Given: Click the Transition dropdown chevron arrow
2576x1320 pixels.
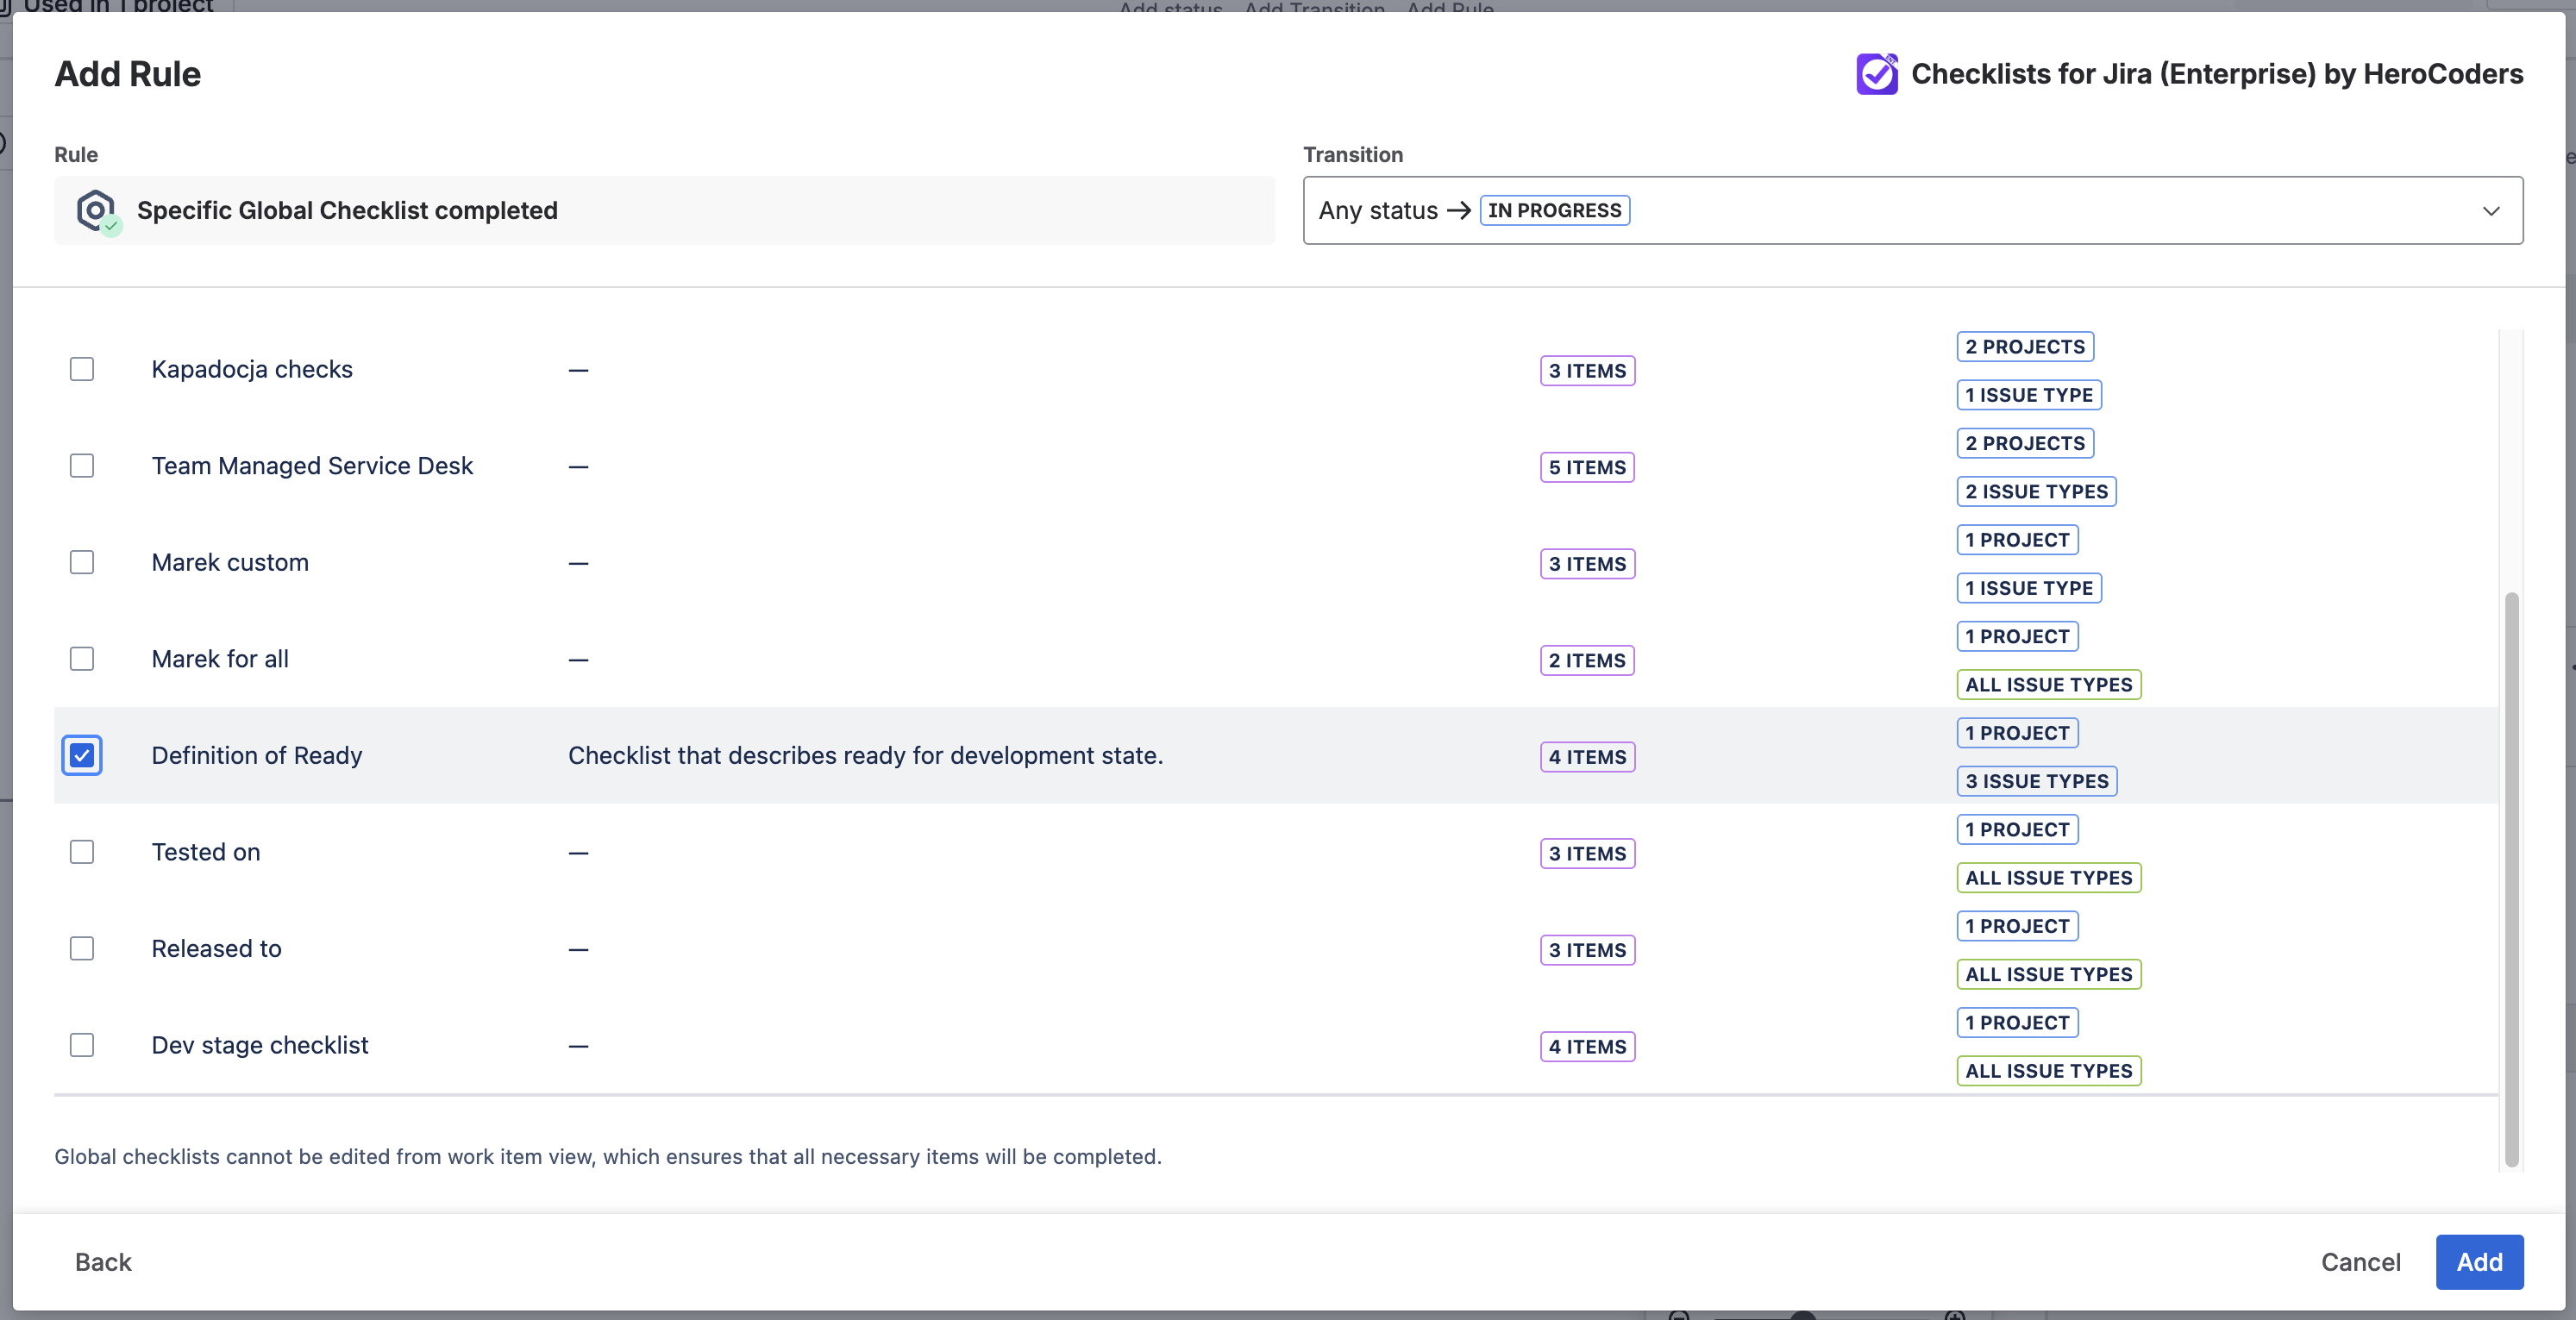Looking at the screenshot, I should click(2490, 211).
